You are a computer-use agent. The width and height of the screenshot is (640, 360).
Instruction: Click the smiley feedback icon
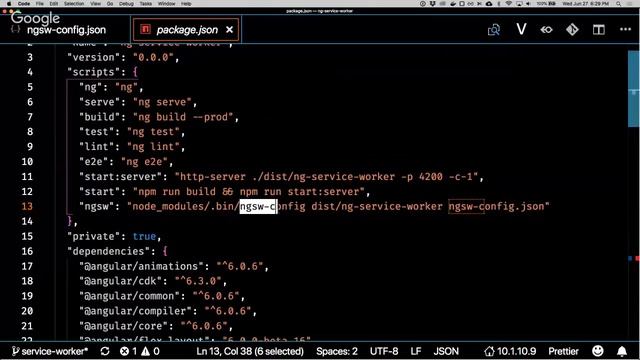click(x=598, y=351)
